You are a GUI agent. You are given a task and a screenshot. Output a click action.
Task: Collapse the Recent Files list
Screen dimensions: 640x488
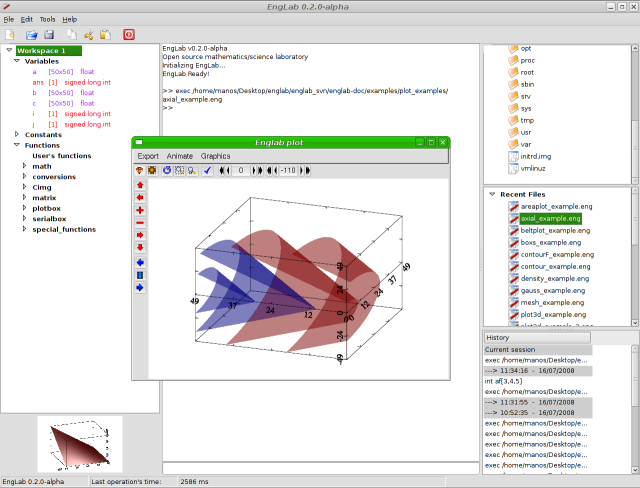coord(491,194)
